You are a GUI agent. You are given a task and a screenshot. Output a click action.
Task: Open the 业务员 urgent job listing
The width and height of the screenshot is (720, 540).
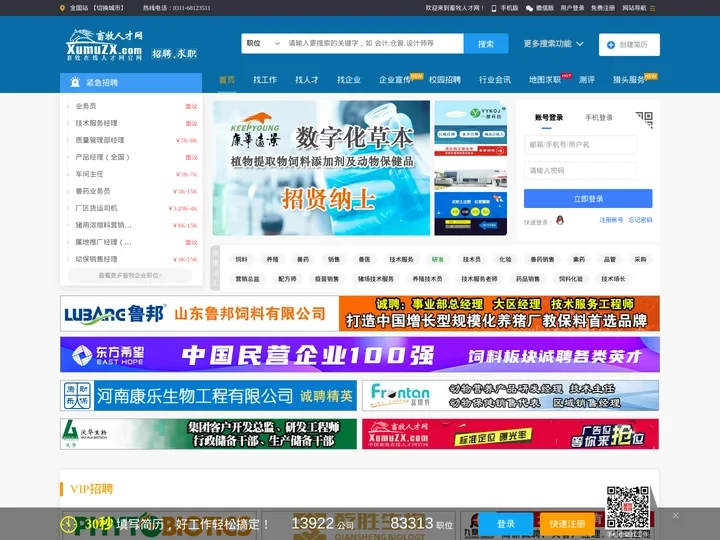click(x=86, y=106)
